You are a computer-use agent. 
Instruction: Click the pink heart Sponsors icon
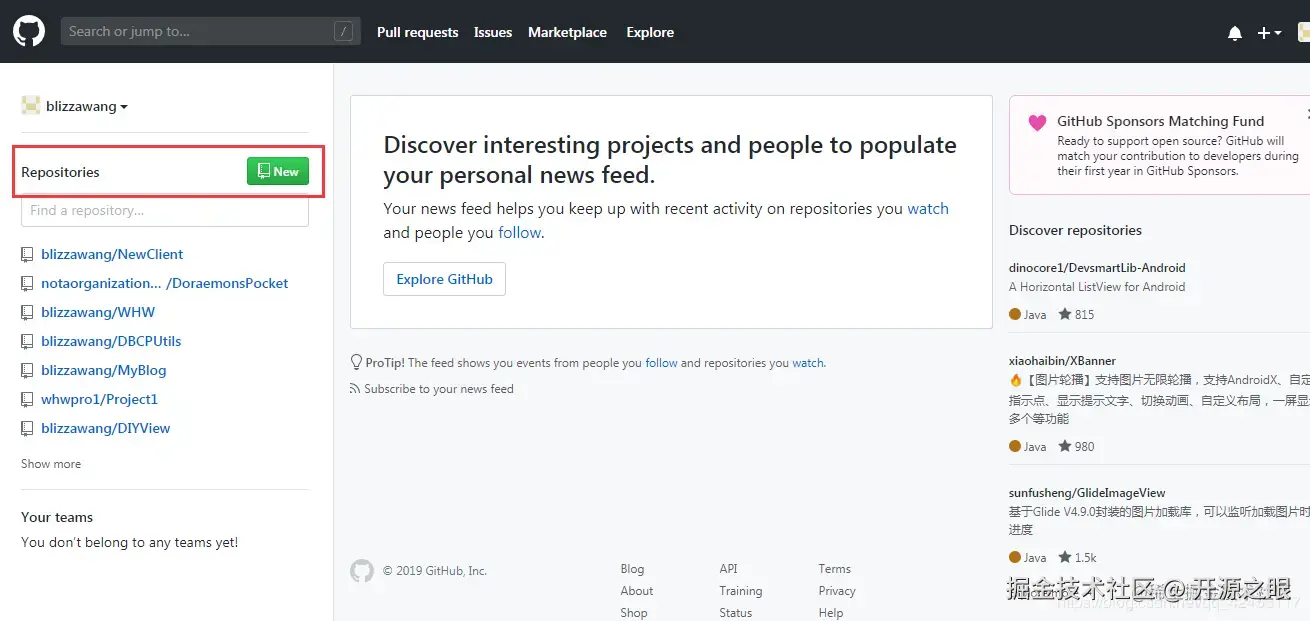coord(1037,123)
